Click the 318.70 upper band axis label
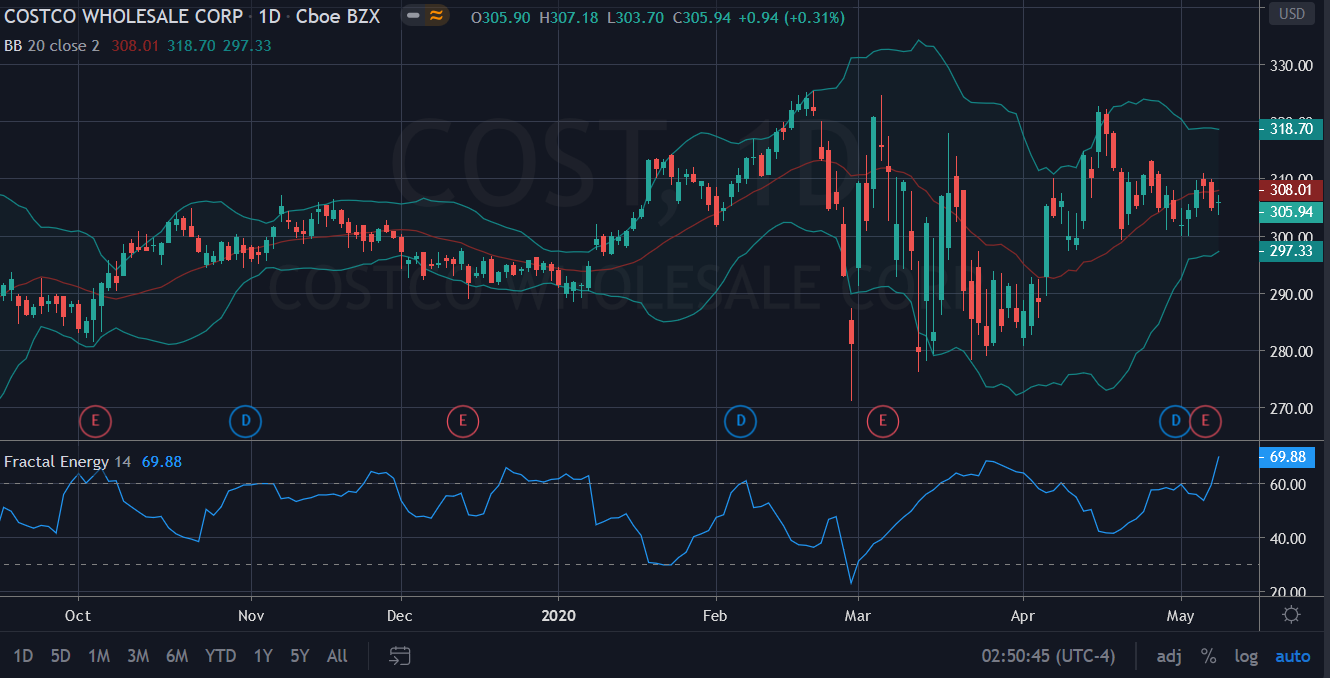 coord(1291,128)
